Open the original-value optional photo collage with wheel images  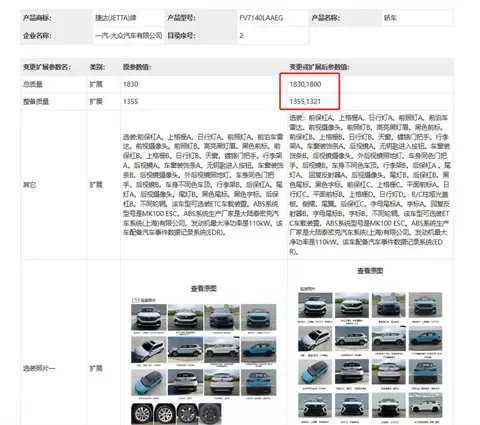coord(204,361)
